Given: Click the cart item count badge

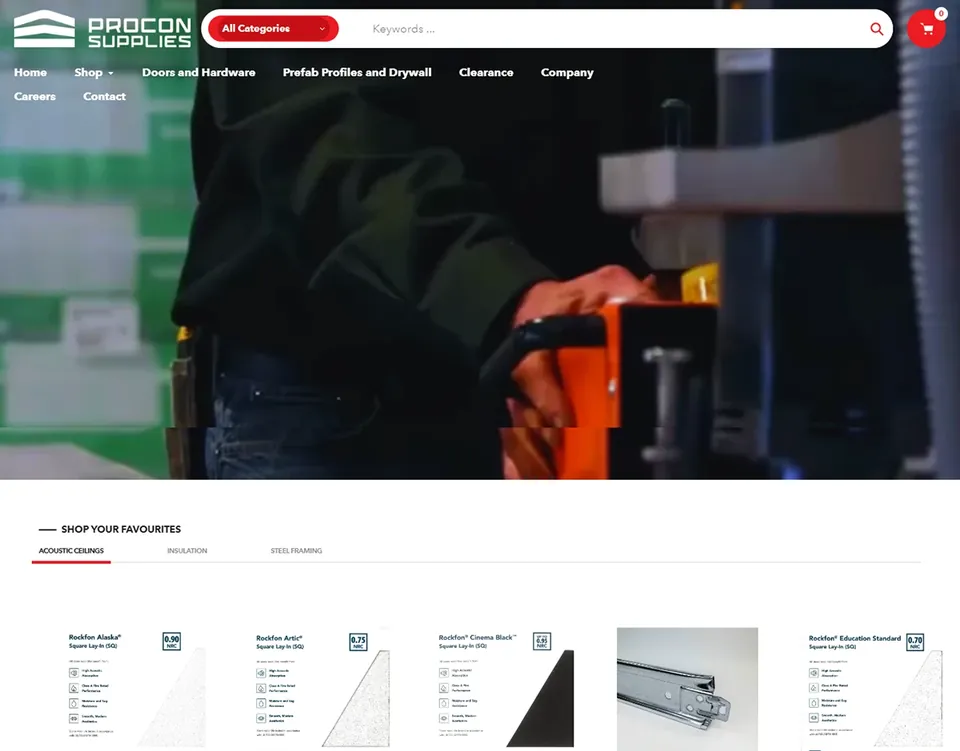Looking at the screenshot, I should click(x=941, y=13).
